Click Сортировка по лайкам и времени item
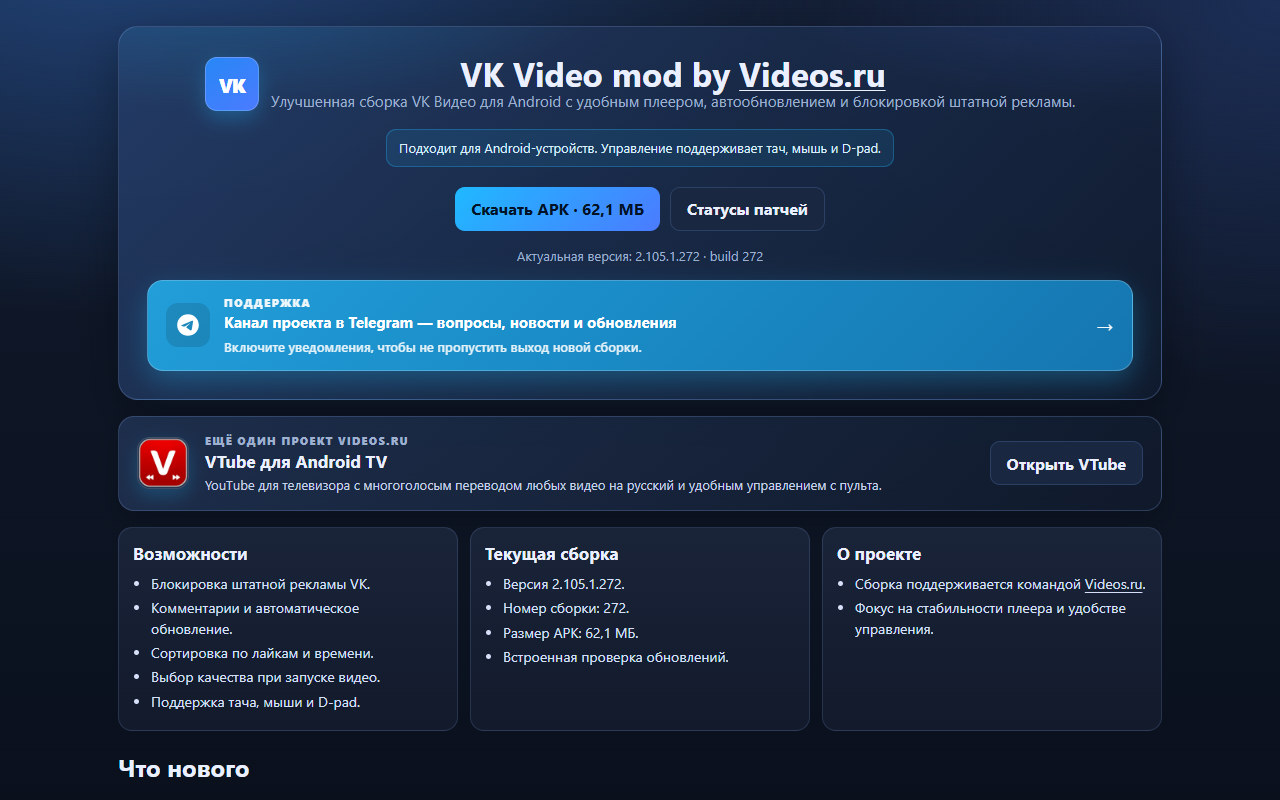This screenshot has height=800, width=1280. coord(262,653)
